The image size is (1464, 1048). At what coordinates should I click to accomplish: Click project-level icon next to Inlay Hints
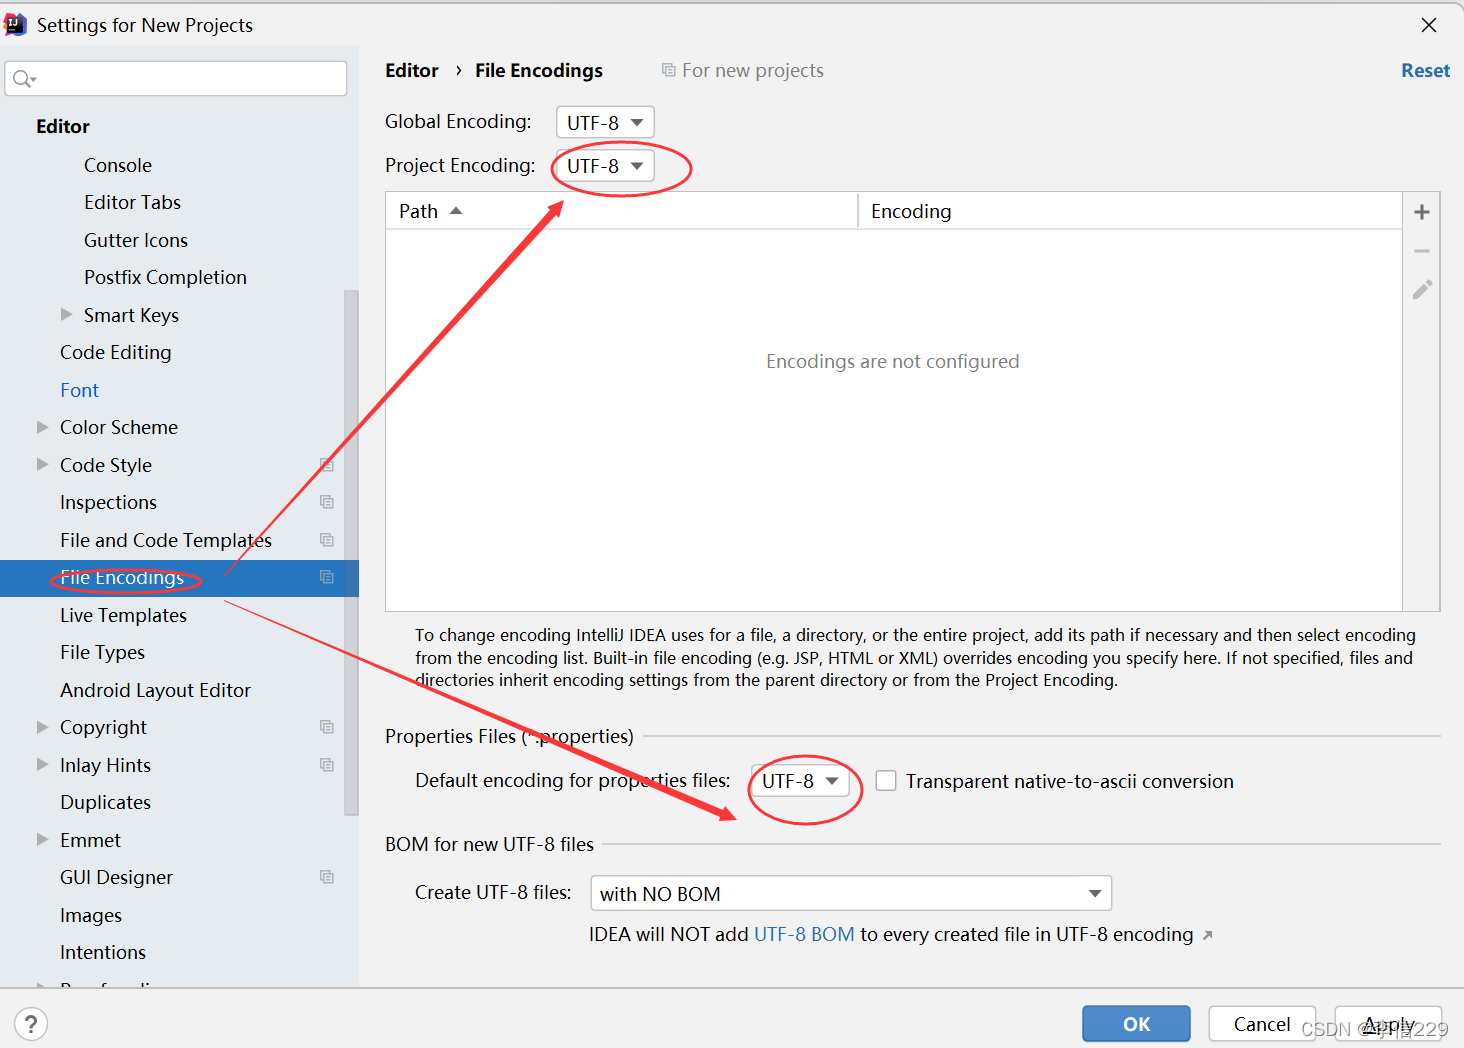tap(326, 765)
